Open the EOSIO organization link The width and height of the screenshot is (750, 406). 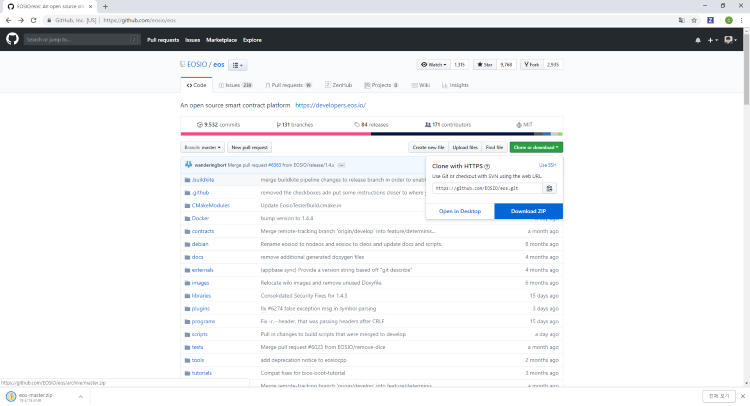197,65
